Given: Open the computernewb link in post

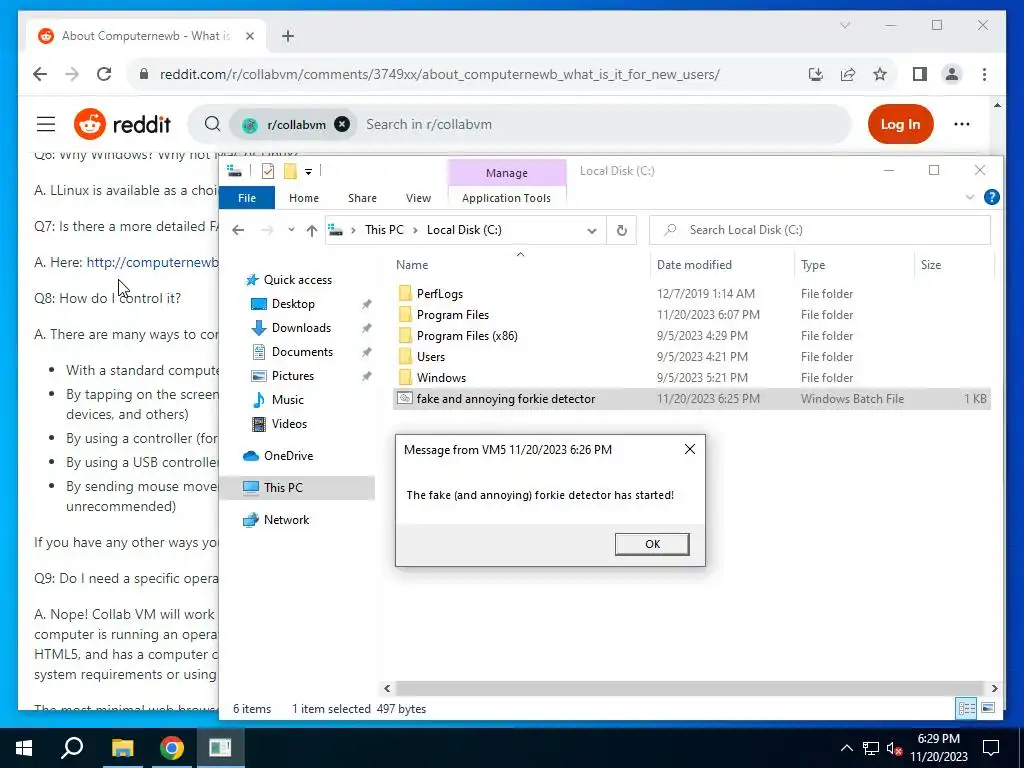Looking at the screenshot, I should (x=152, y=263).
